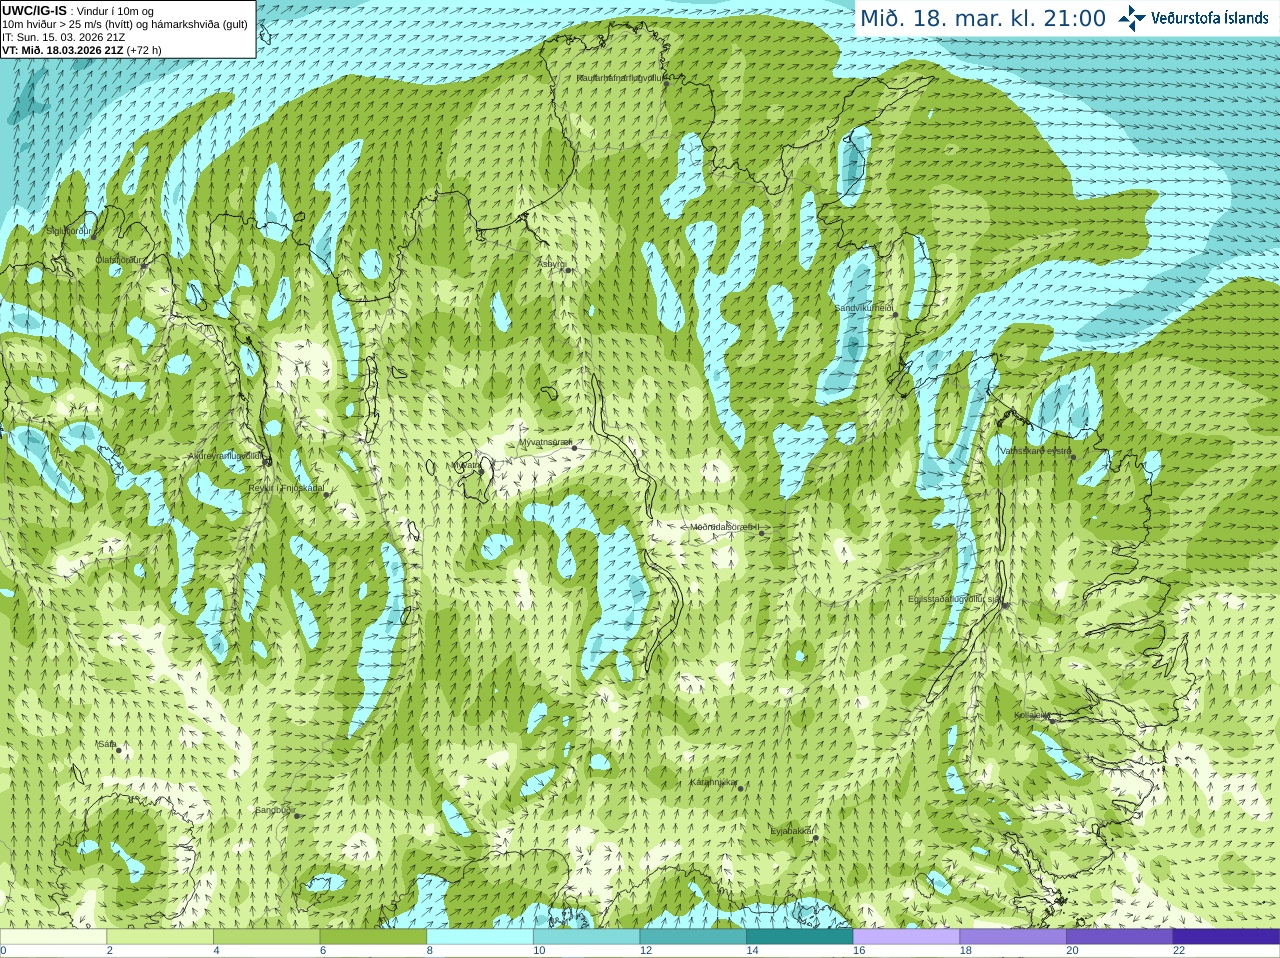This screenshot has height=958, width=1280.
Task: Pick the 0–2 m/s legend color swatch
Action: [53, 937]
